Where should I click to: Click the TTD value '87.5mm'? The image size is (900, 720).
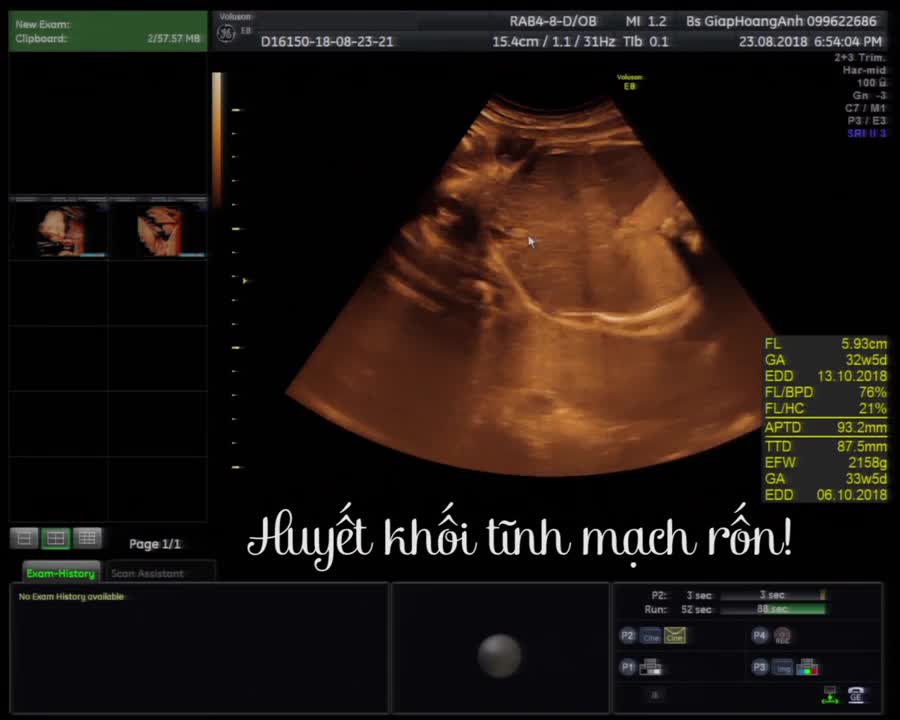coord(862,446)
